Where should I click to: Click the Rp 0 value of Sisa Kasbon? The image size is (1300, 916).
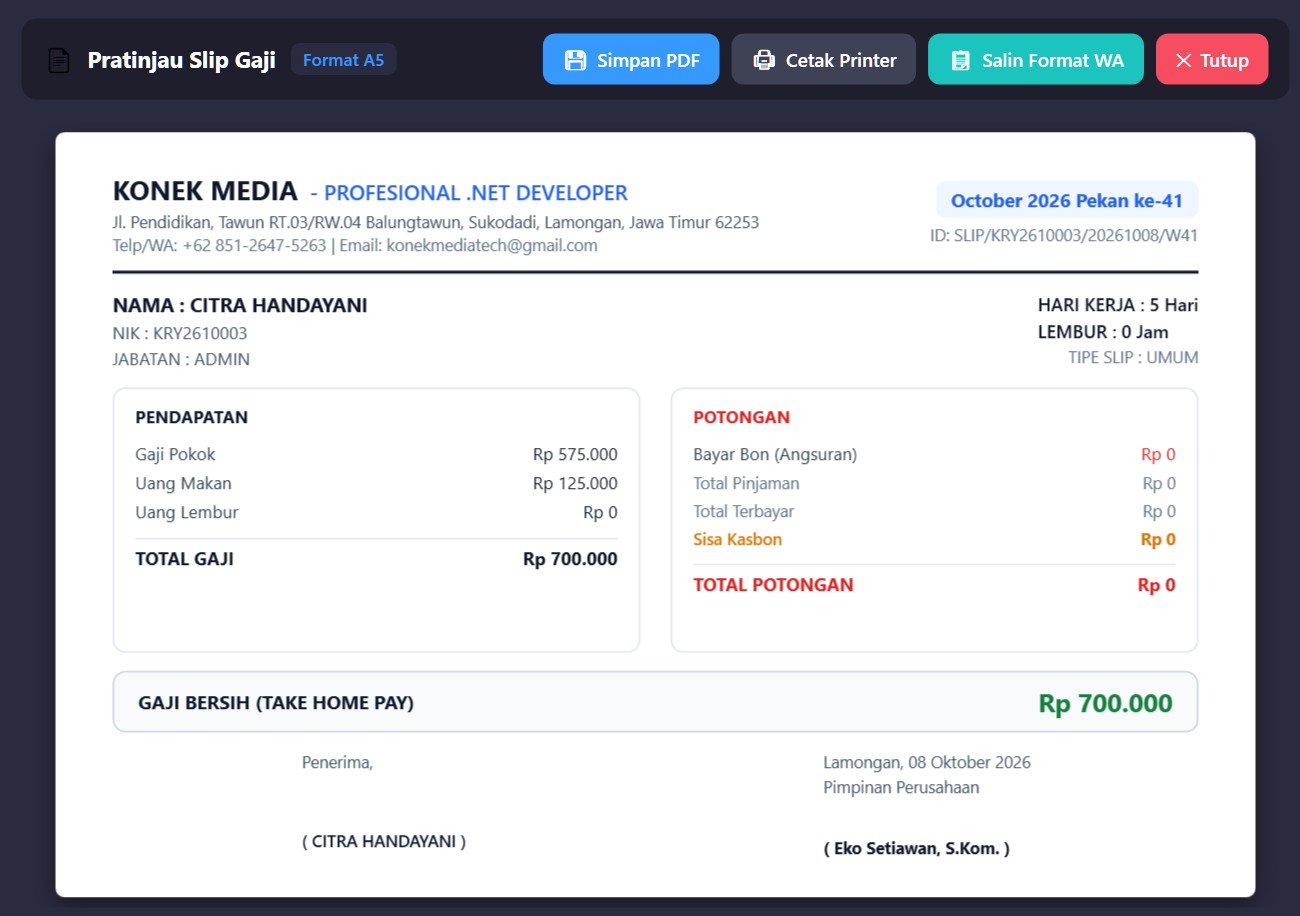coord(1159,539)
